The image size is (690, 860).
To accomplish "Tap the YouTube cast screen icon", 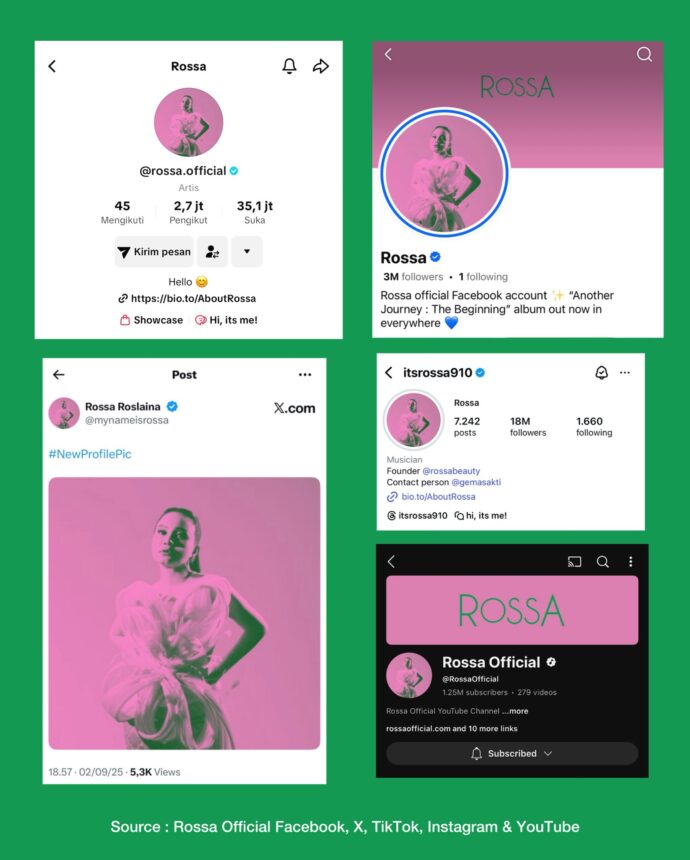I will 574,562.
